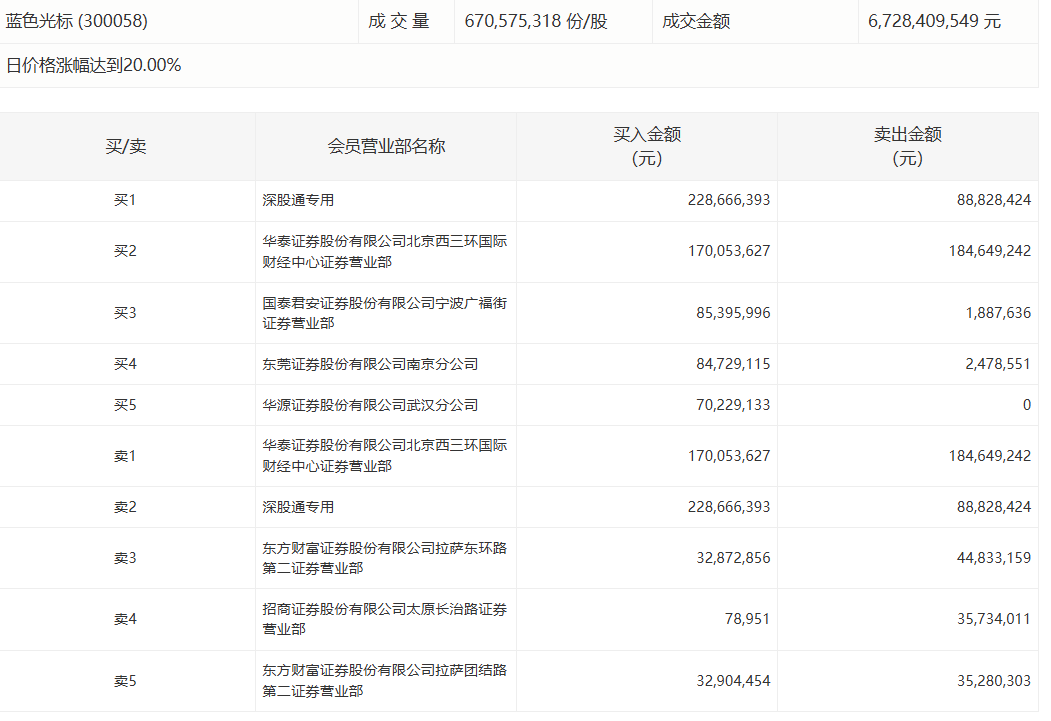Click the 卖出金额 (元) column header

908,147
